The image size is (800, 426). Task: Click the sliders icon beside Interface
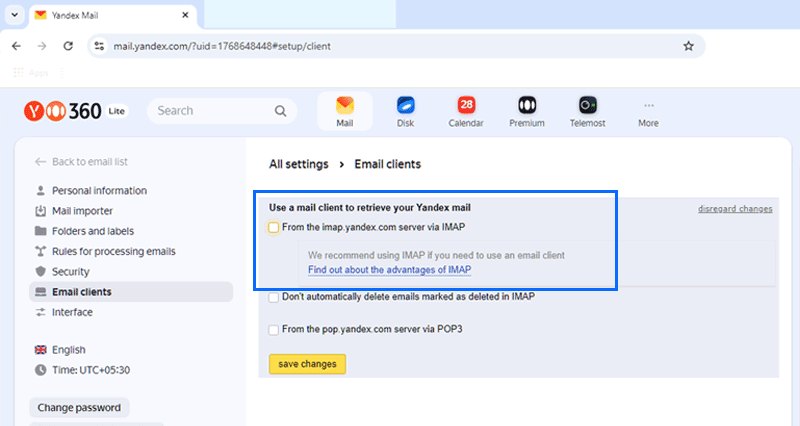coord(40,312)
